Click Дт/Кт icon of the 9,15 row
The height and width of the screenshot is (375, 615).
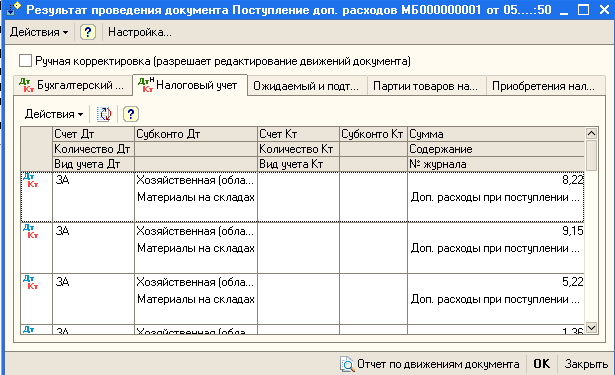click(31, 231)
